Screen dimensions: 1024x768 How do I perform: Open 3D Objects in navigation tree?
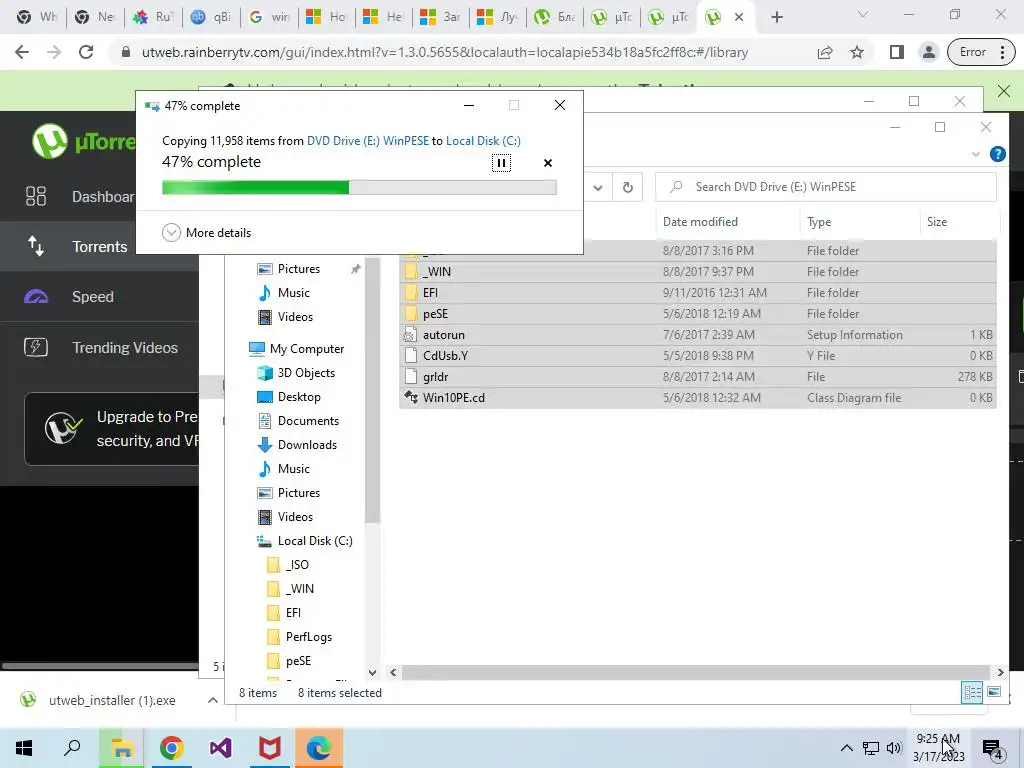click(x=296, y=373)
